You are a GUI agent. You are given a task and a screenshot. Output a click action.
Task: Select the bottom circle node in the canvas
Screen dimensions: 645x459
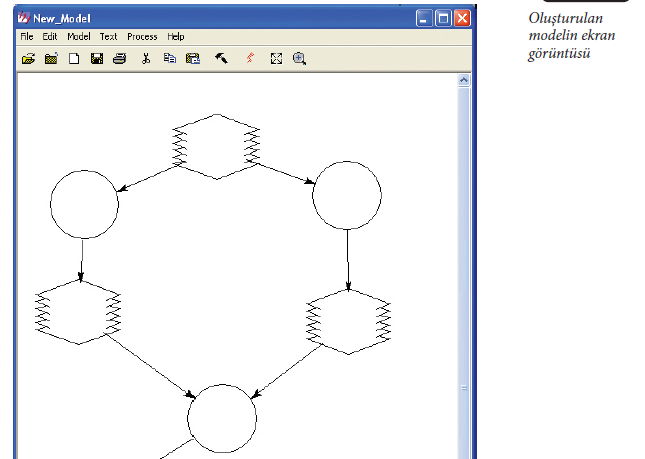(x=222, y=417)
